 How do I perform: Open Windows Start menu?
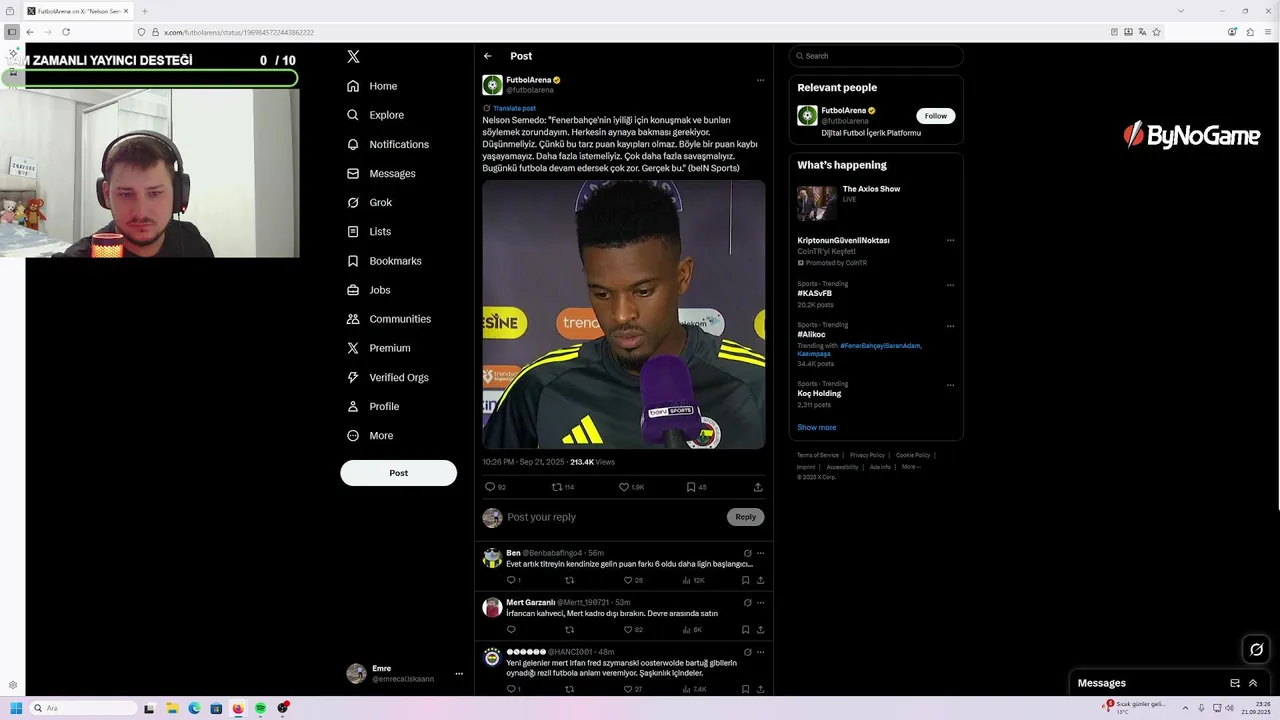pyautogui.click(x=16, y=708)
